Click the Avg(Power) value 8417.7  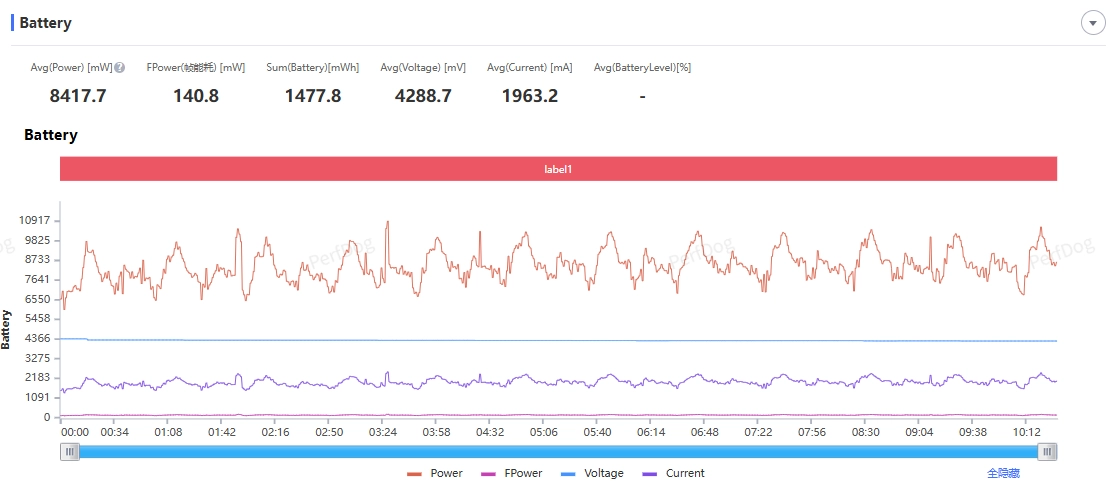78,96
